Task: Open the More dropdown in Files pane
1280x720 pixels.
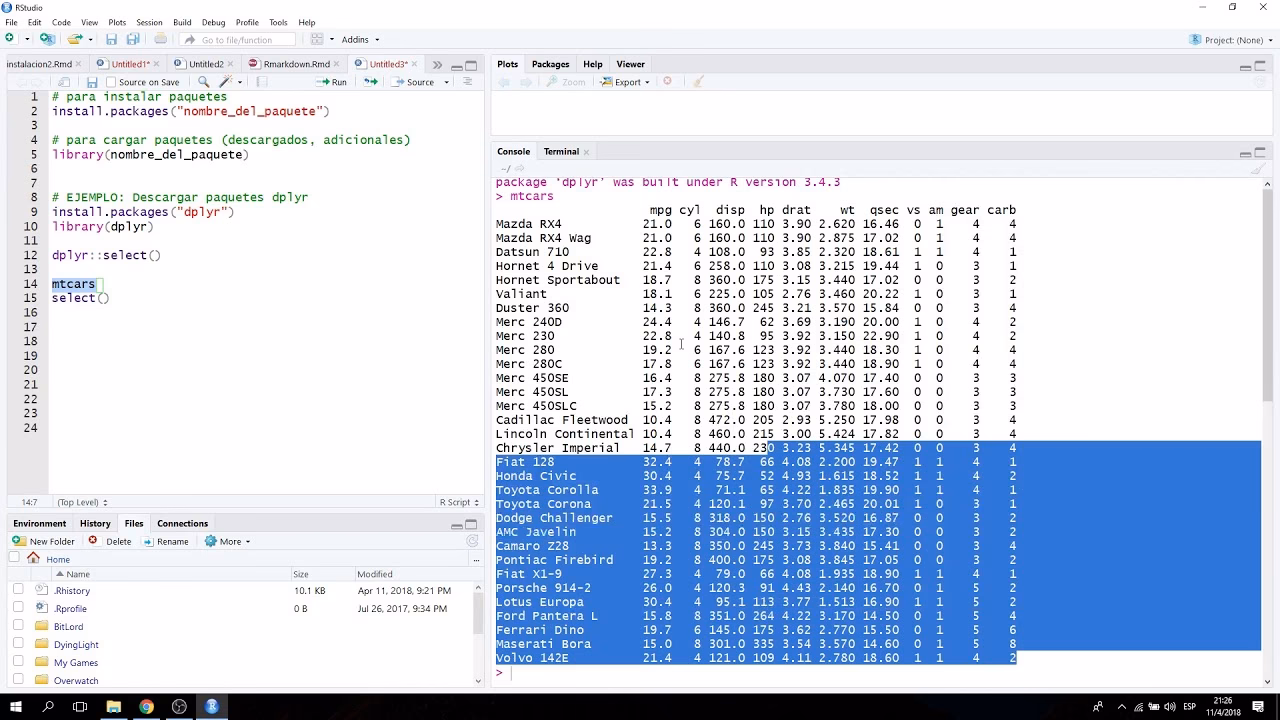Action: (228, 541)
